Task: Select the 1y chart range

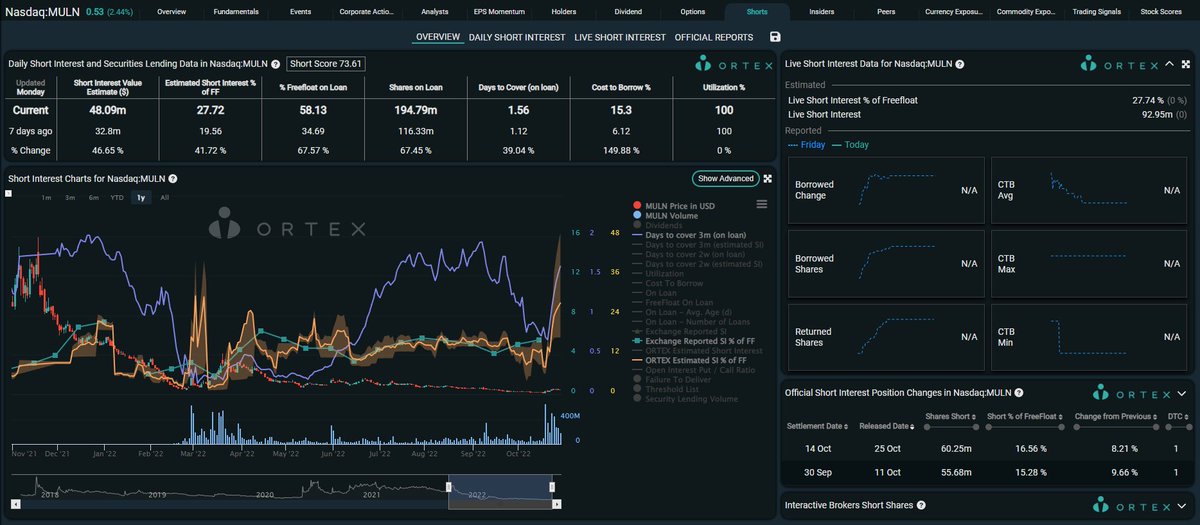Action: point(141,198)
